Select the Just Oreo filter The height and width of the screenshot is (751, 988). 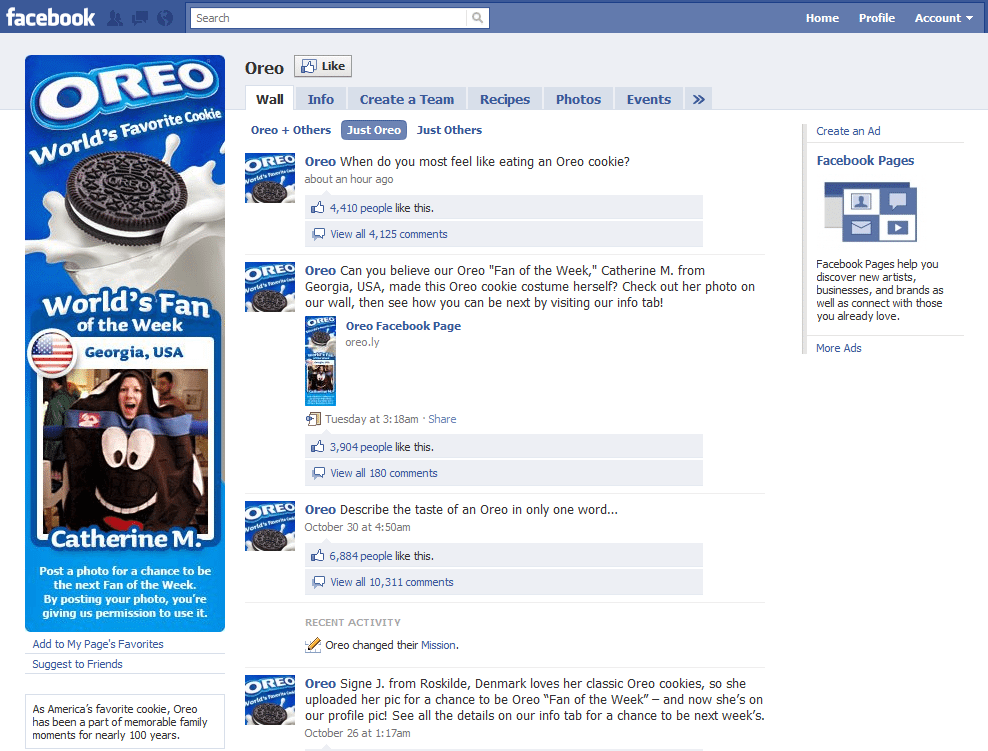(x=374, y=130)
